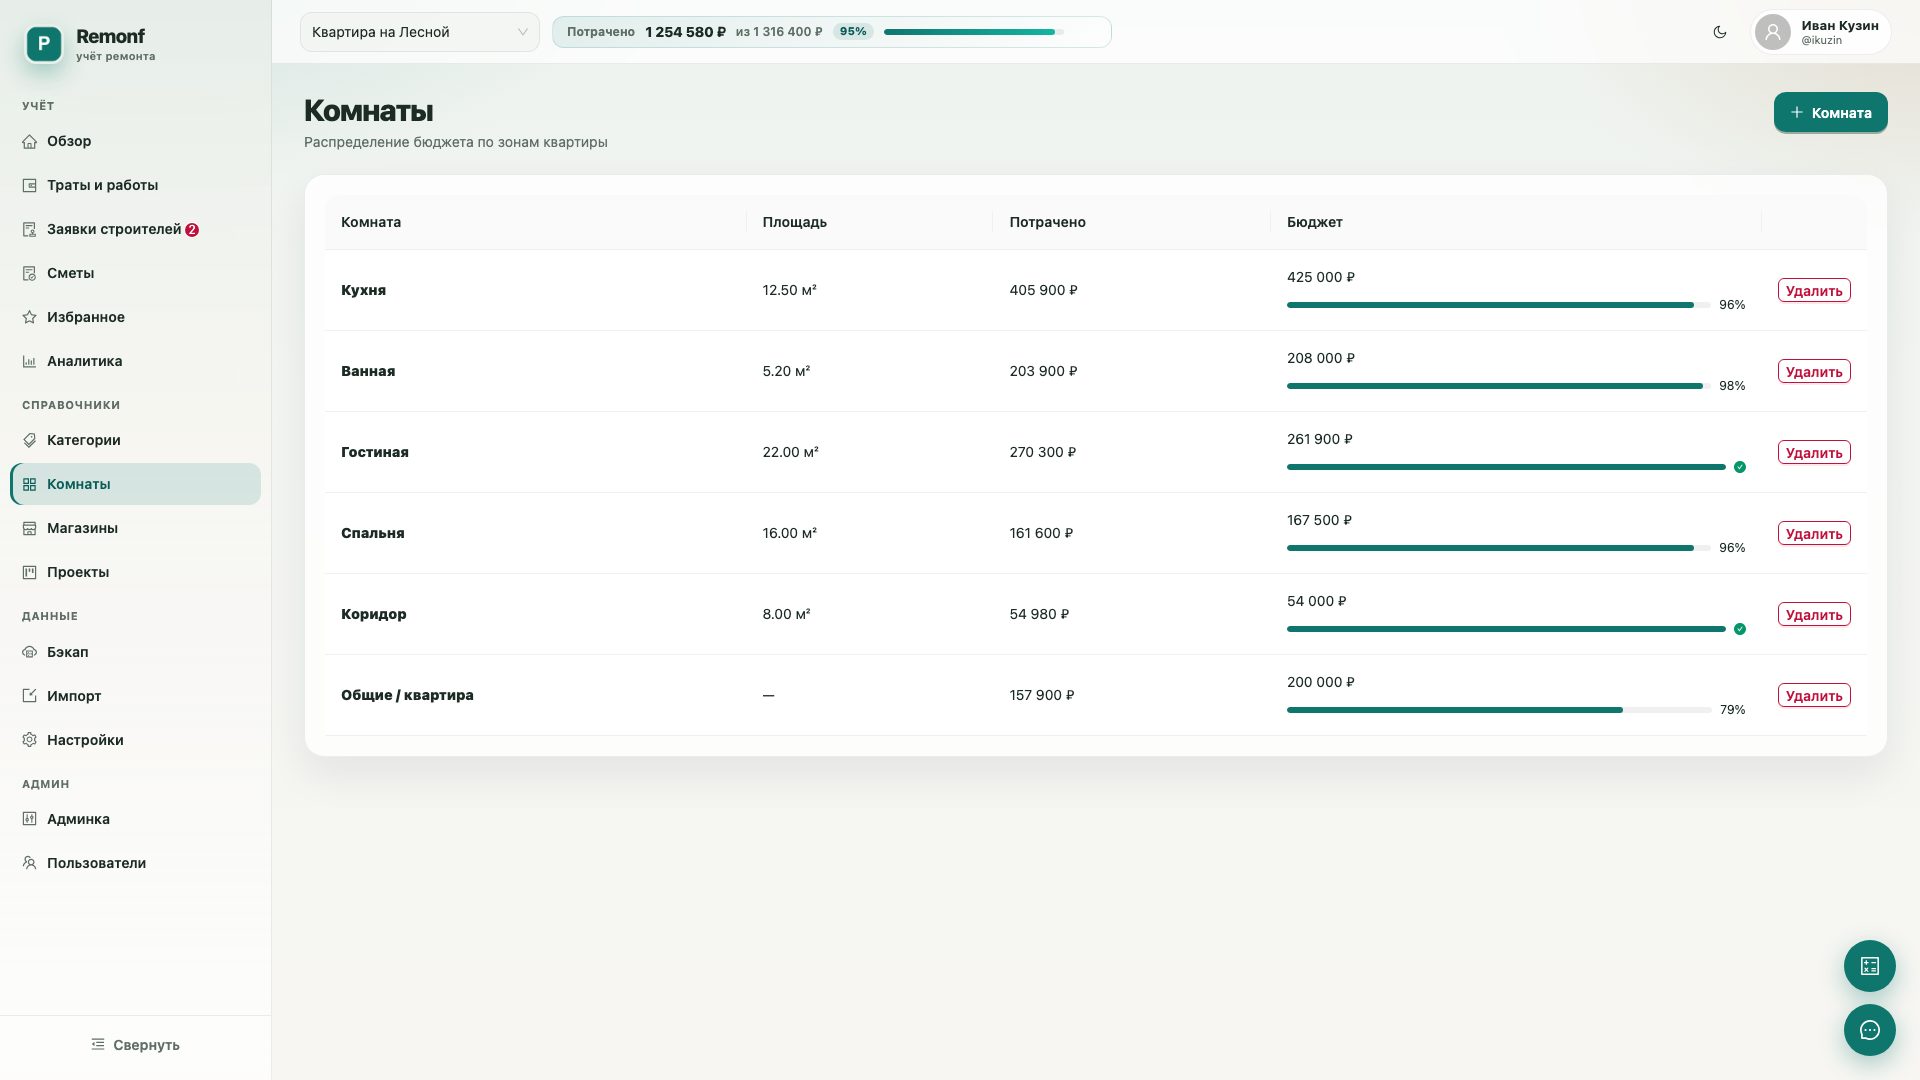Delete the Спальня room

[x=1814, y=533]
